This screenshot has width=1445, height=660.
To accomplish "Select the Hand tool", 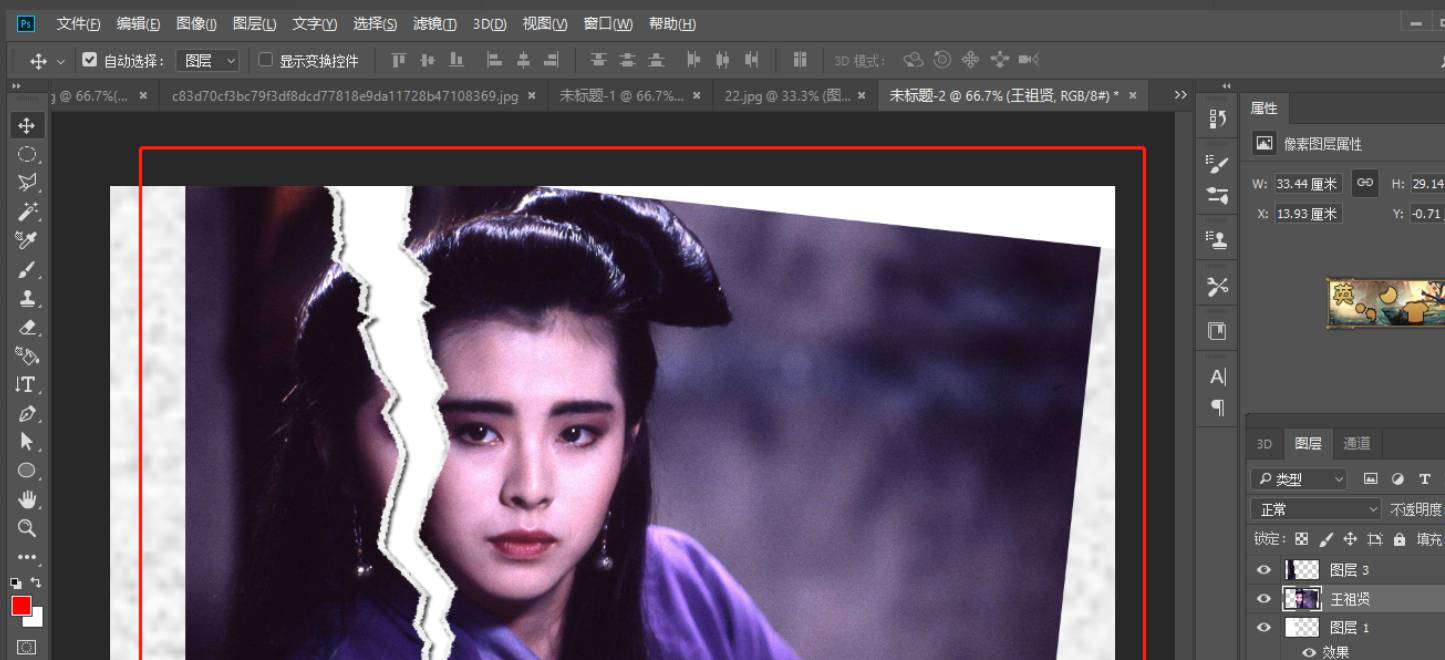I will pyautogui.click(x=27, y=499).
